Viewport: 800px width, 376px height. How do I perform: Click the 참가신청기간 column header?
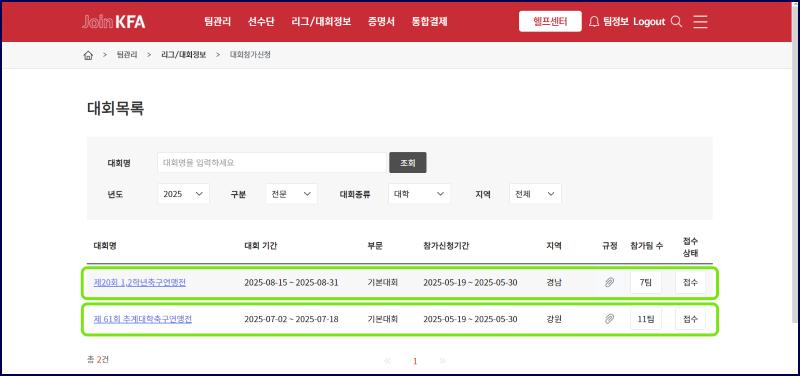tap(446, 245)
